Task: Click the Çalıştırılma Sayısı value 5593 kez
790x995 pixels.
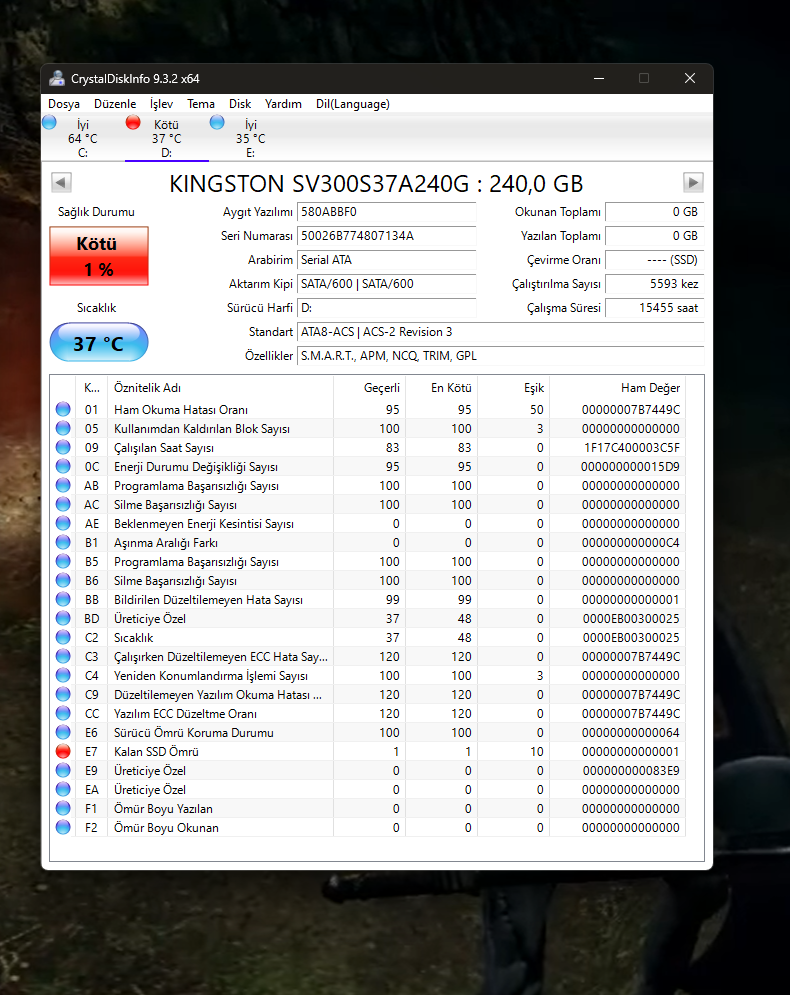Action: pos(654,284)
